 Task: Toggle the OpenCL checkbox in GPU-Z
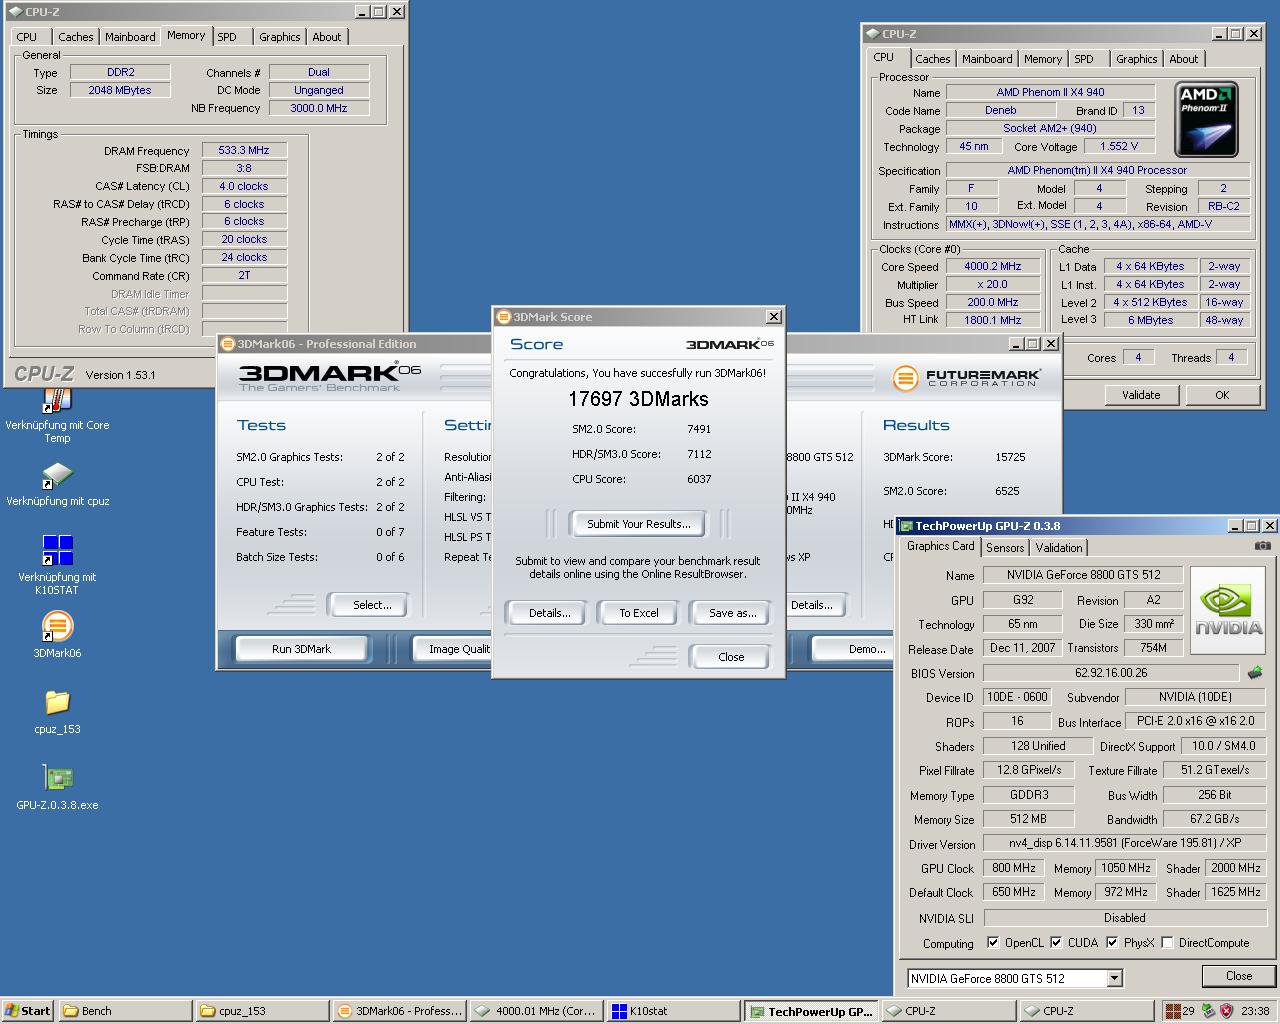(993, 942)
